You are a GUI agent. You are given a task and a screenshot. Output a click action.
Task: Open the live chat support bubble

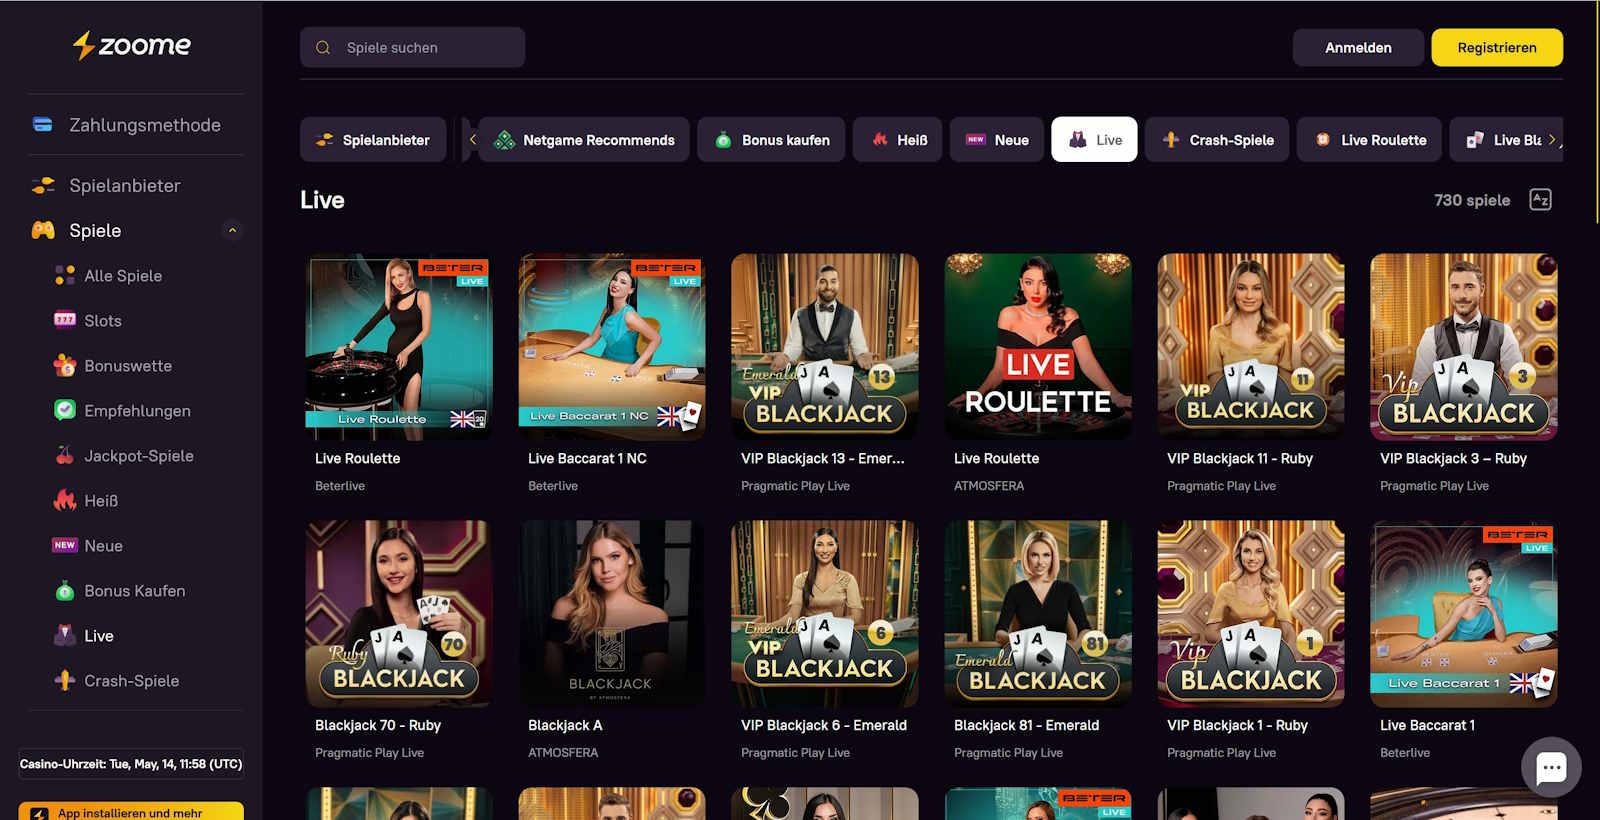pos(1550,768)
